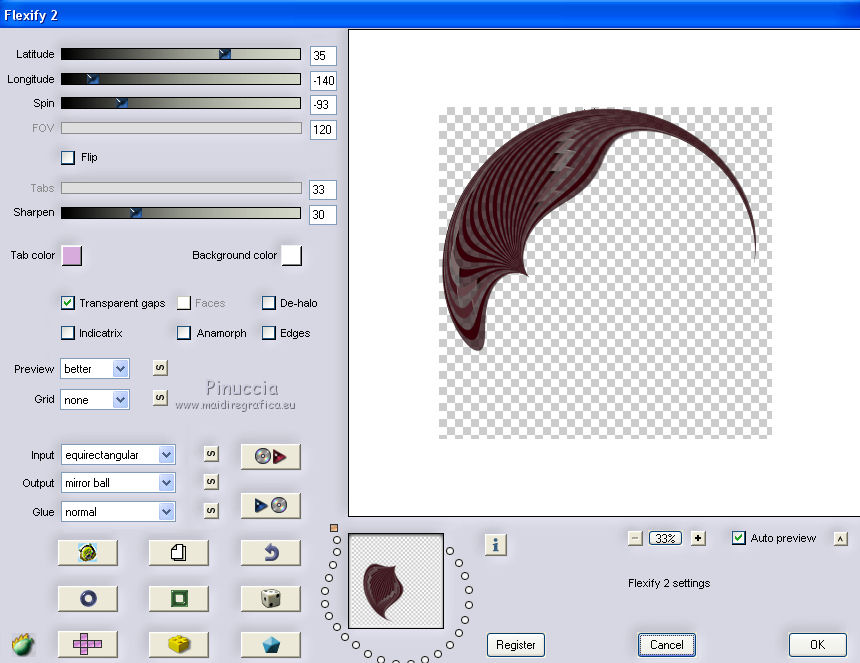The height and width of the screenshot is (663, 860).
Task: Click the dice randomize button
Action: coord(270,598)
